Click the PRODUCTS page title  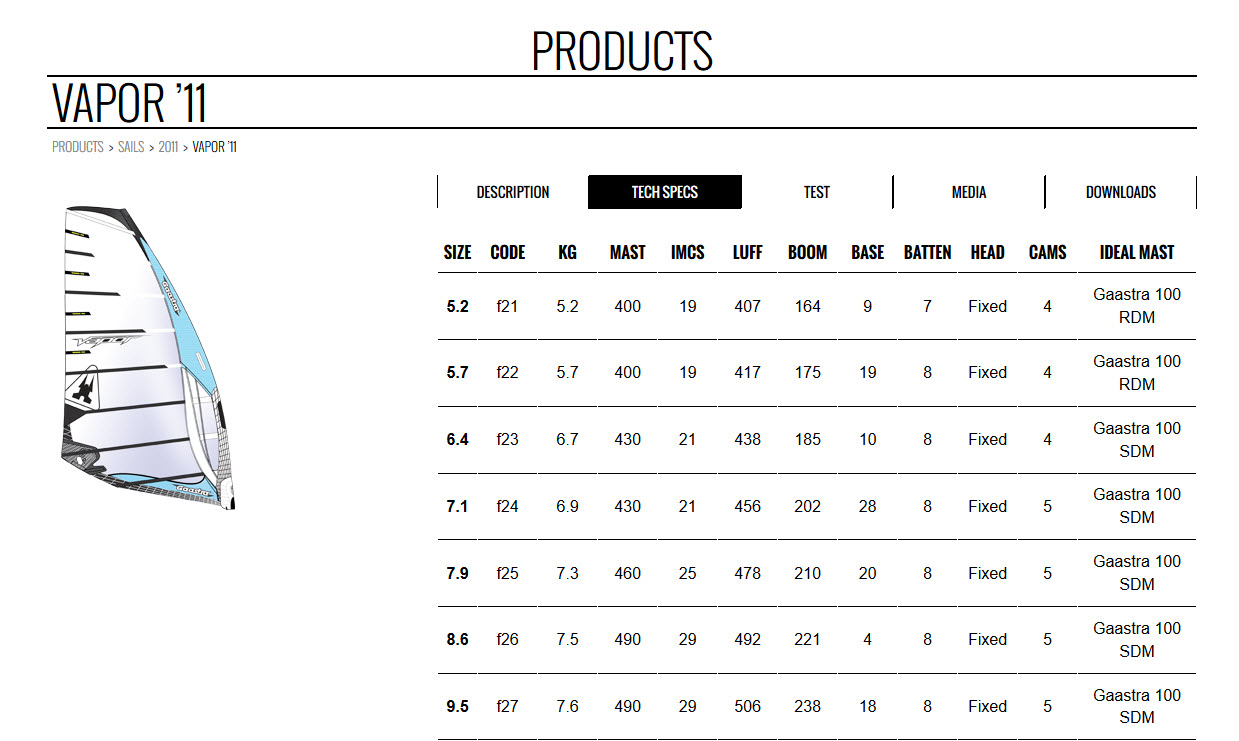click(x=621, y=50)
